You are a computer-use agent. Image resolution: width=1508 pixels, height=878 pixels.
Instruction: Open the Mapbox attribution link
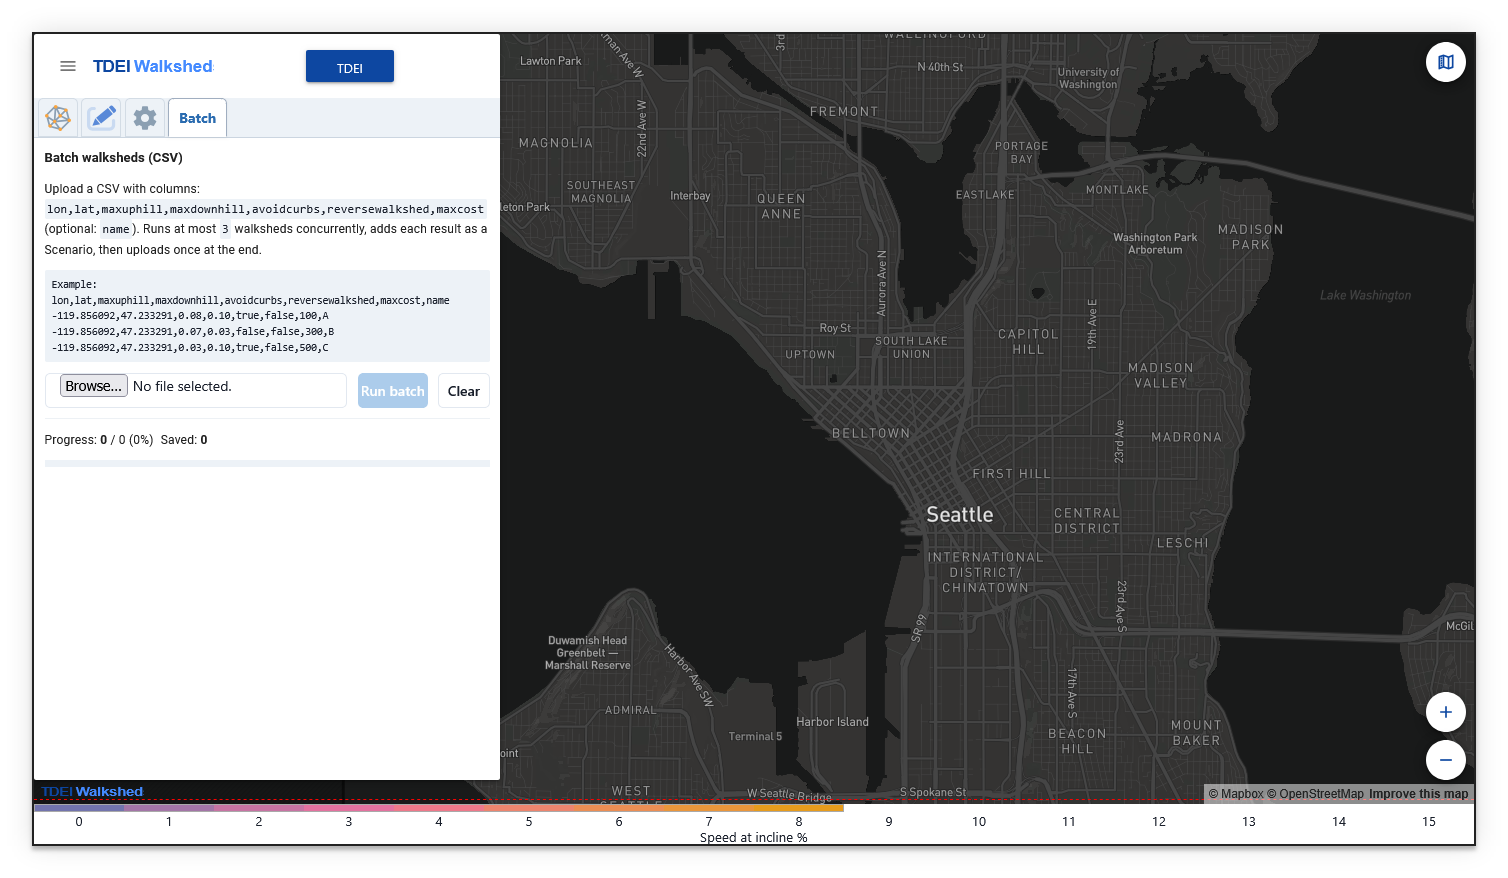pyautogui.click(x=1236, y=794)
